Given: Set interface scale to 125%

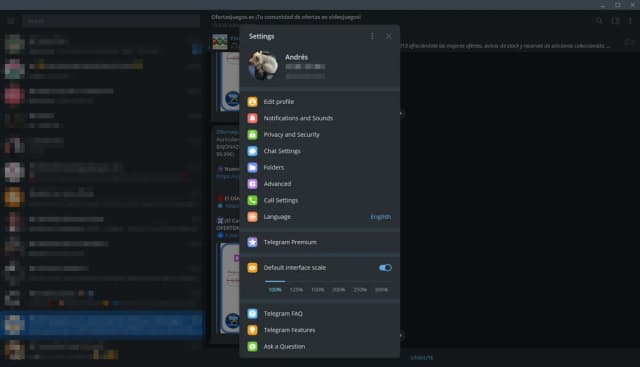Looking at the screenshot, I should 296,290.
